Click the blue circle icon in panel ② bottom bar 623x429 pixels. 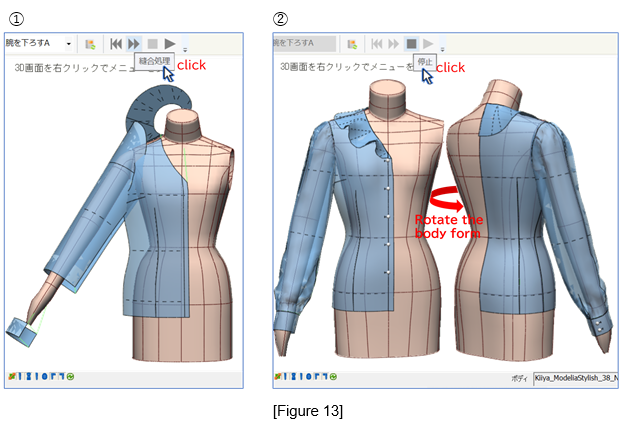(x=308, y=376)
